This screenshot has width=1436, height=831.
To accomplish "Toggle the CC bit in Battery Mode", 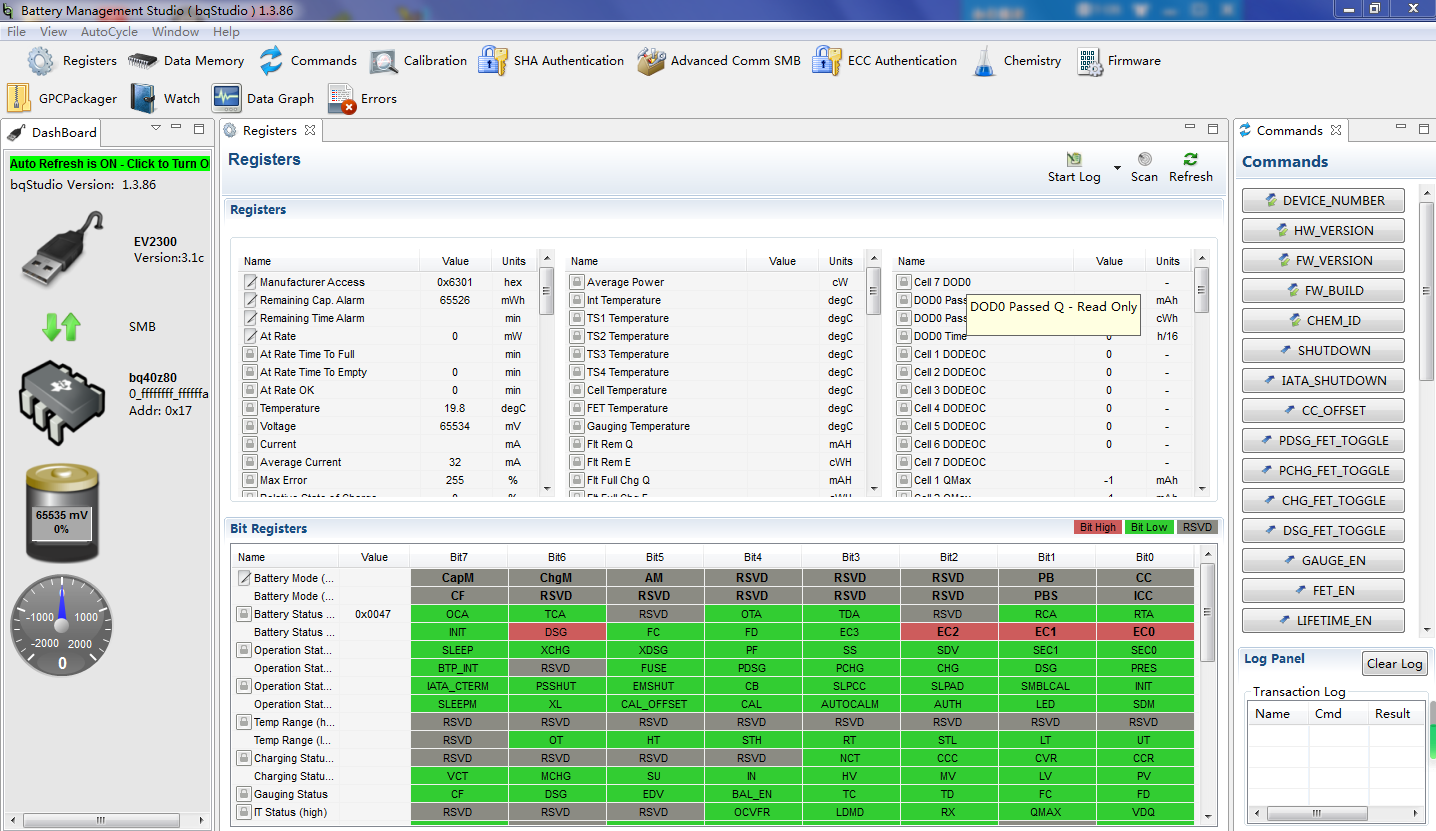I will [x=1144, y=578].
